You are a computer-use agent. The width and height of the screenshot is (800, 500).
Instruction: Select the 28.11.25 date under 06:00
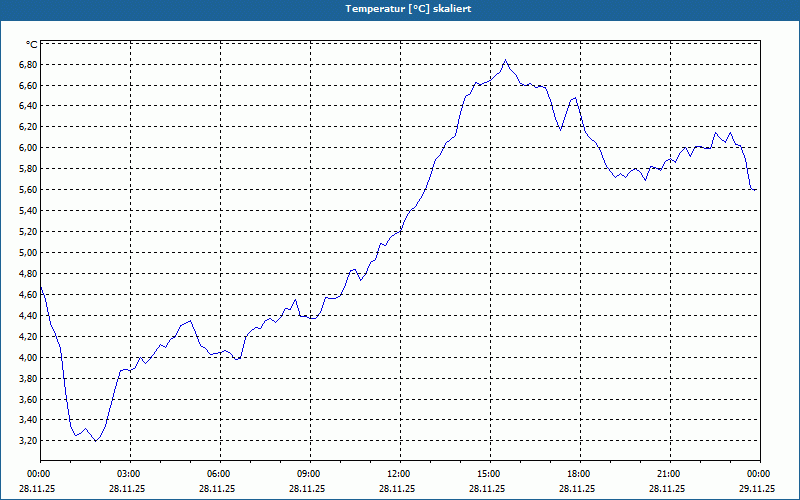pos(217,488)
